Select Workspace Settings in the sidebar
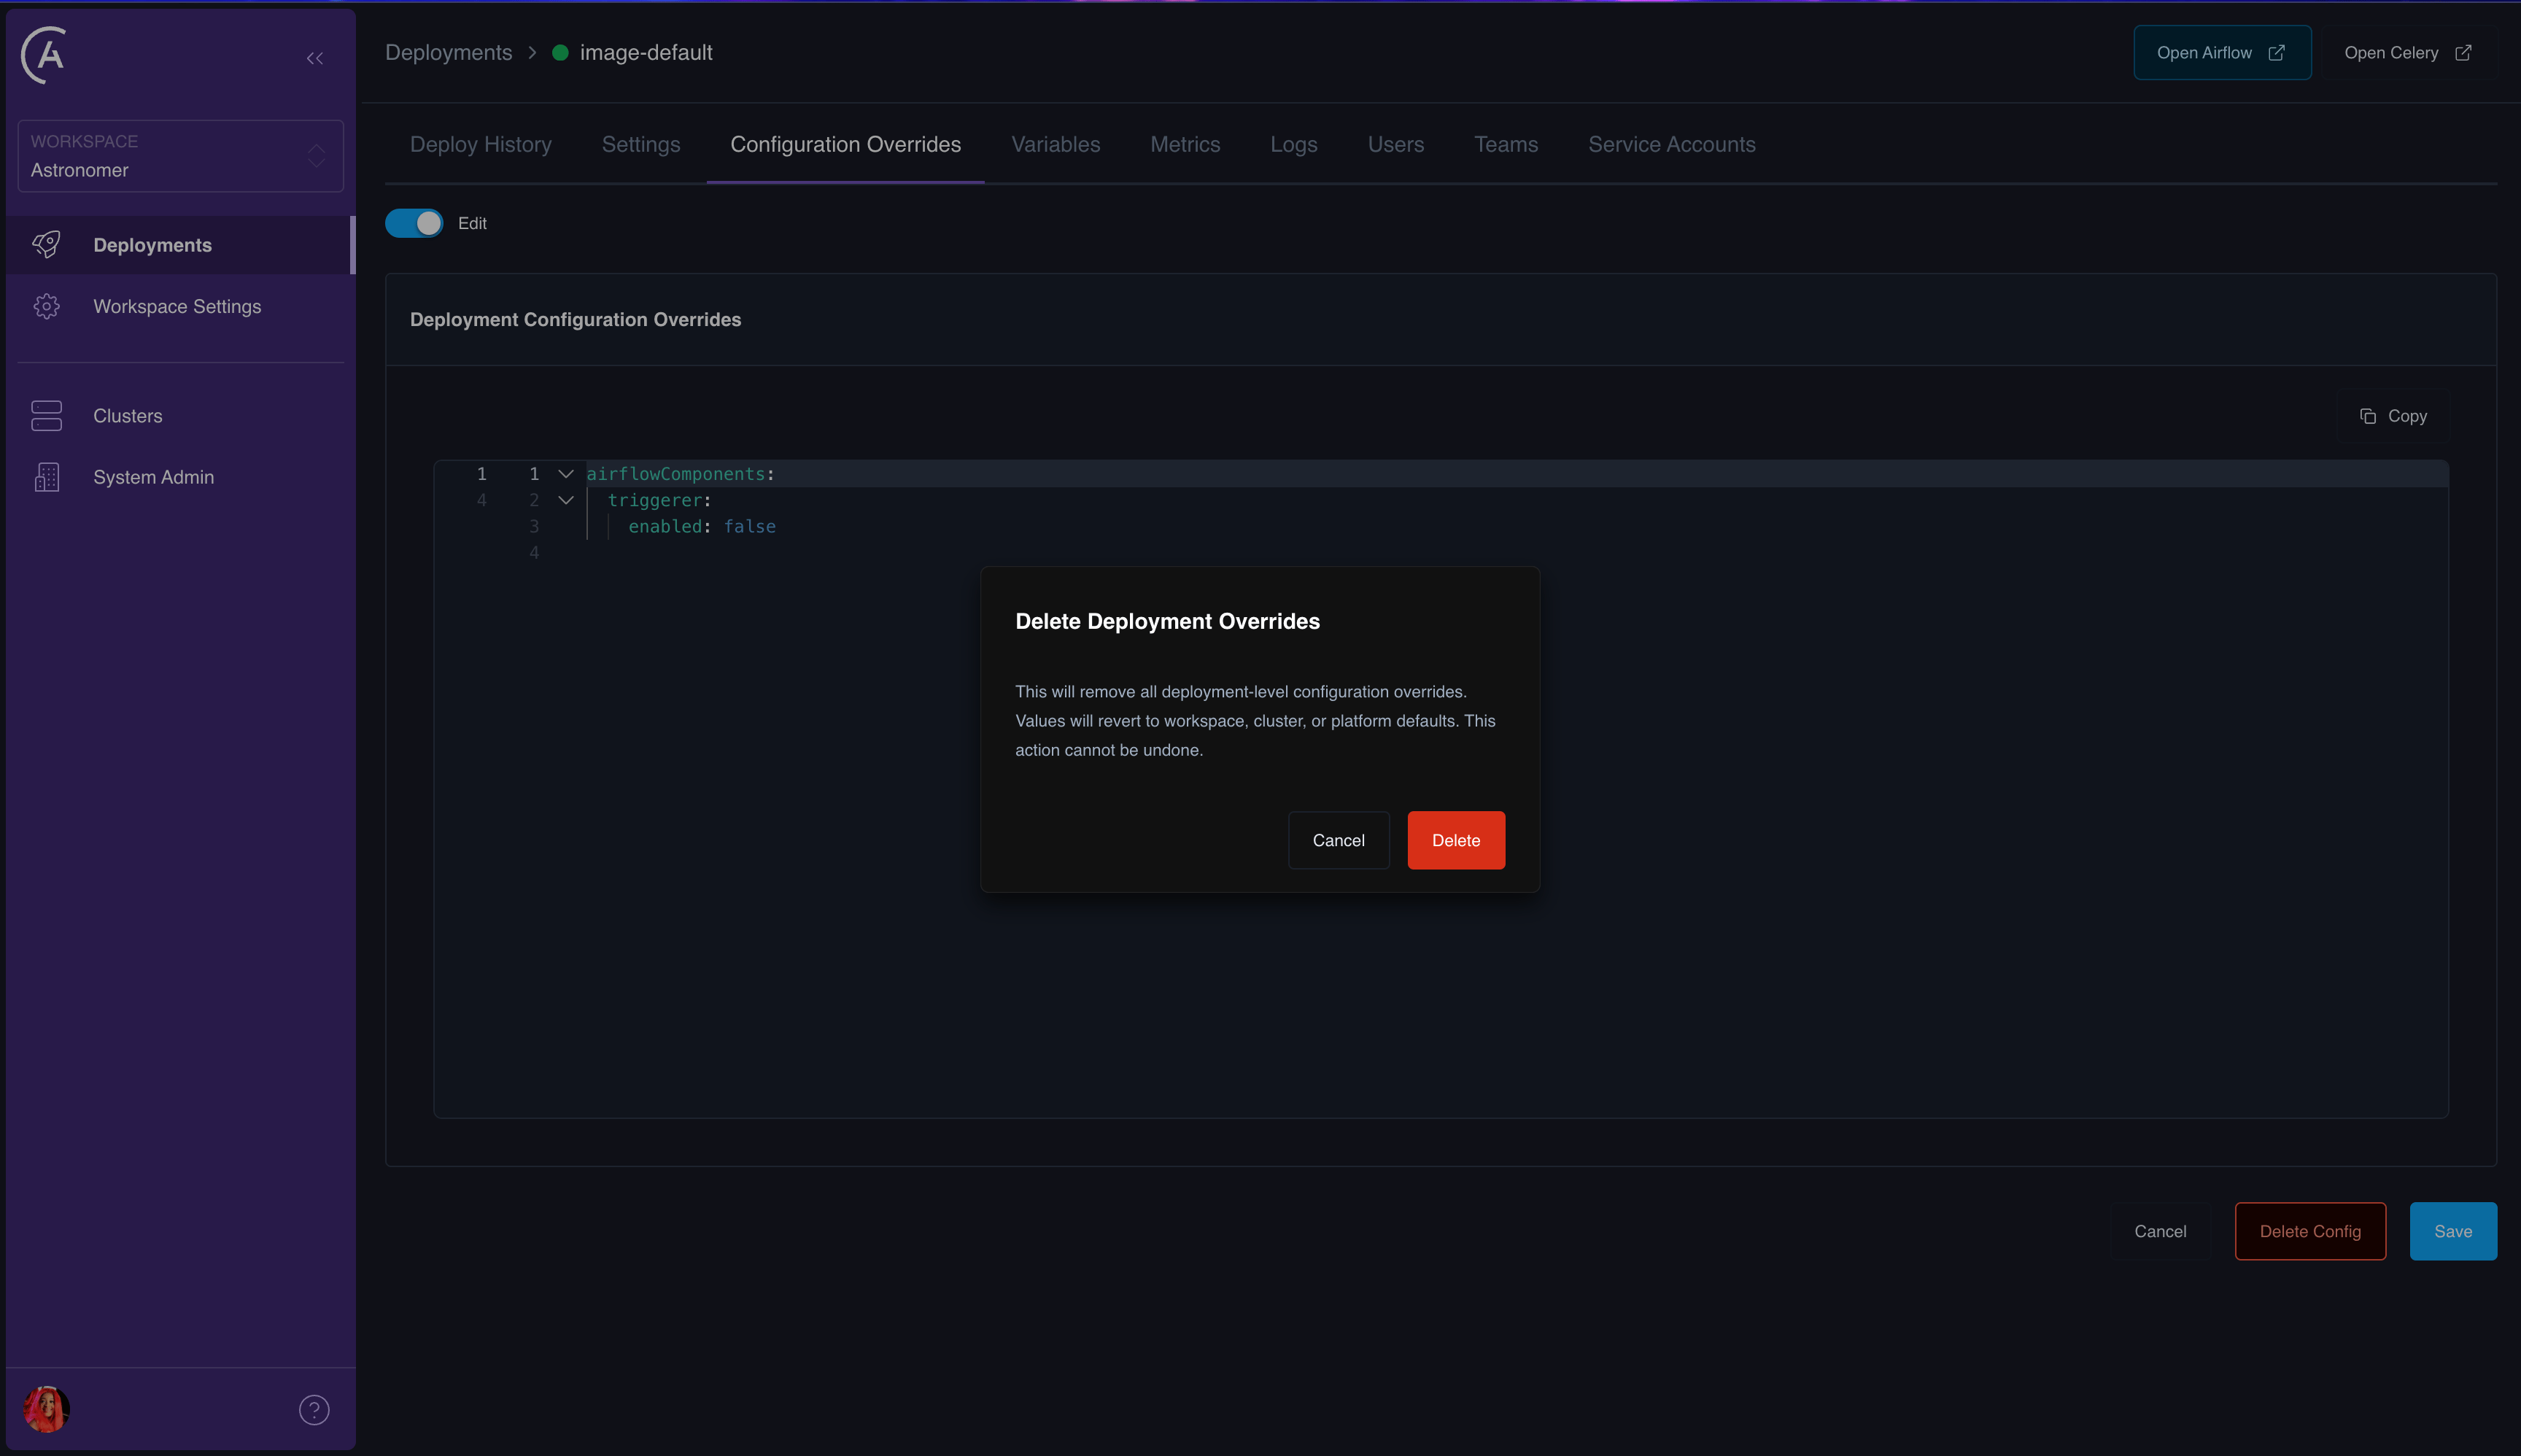The image size is (2521, 1456). (181, 306)
